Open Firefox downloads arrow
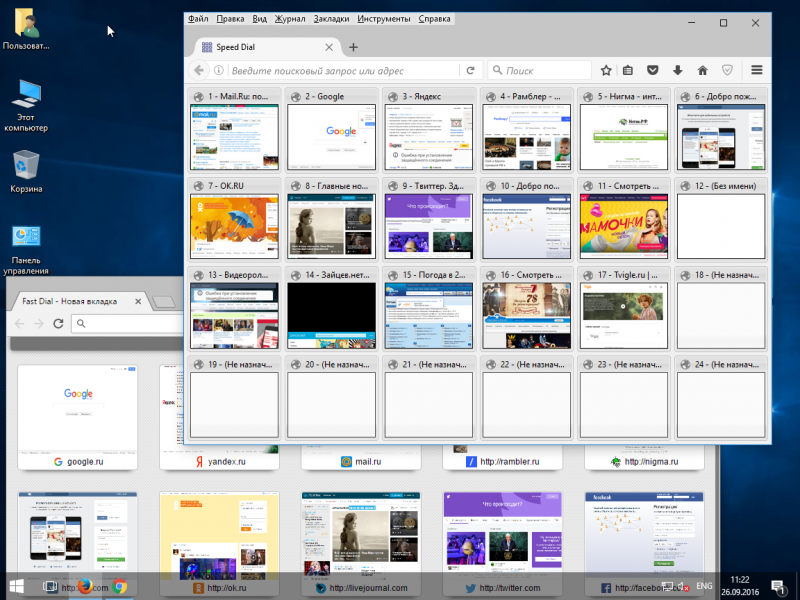This screenshot has height=600, width=800. (x=678, y=70)
